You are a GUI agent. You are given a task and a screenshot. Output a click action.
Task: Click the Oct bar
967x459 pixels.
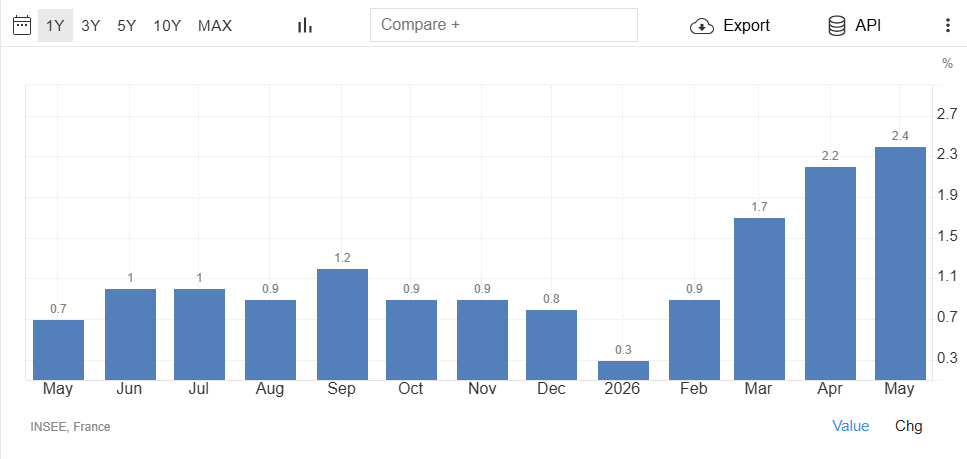pyautogui.click(x=411, y=340)
